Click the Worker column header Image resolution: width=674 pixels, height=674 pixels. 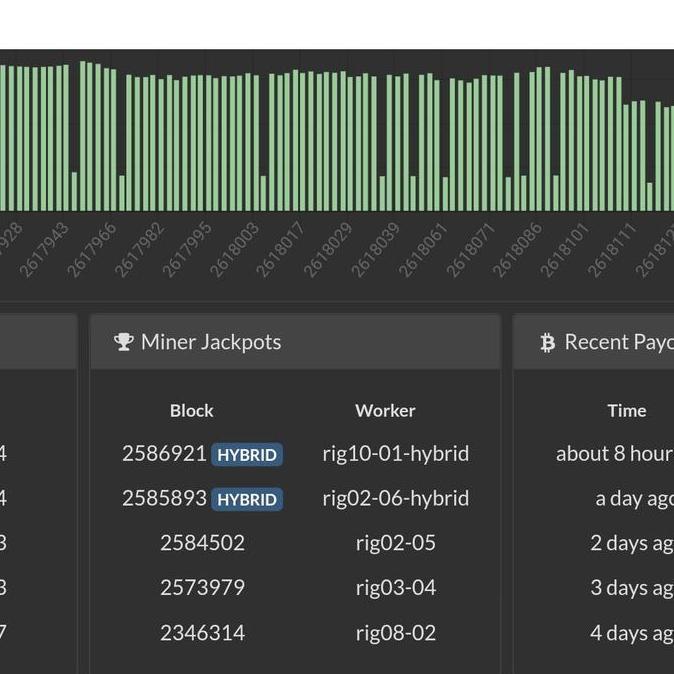point(385,411)
